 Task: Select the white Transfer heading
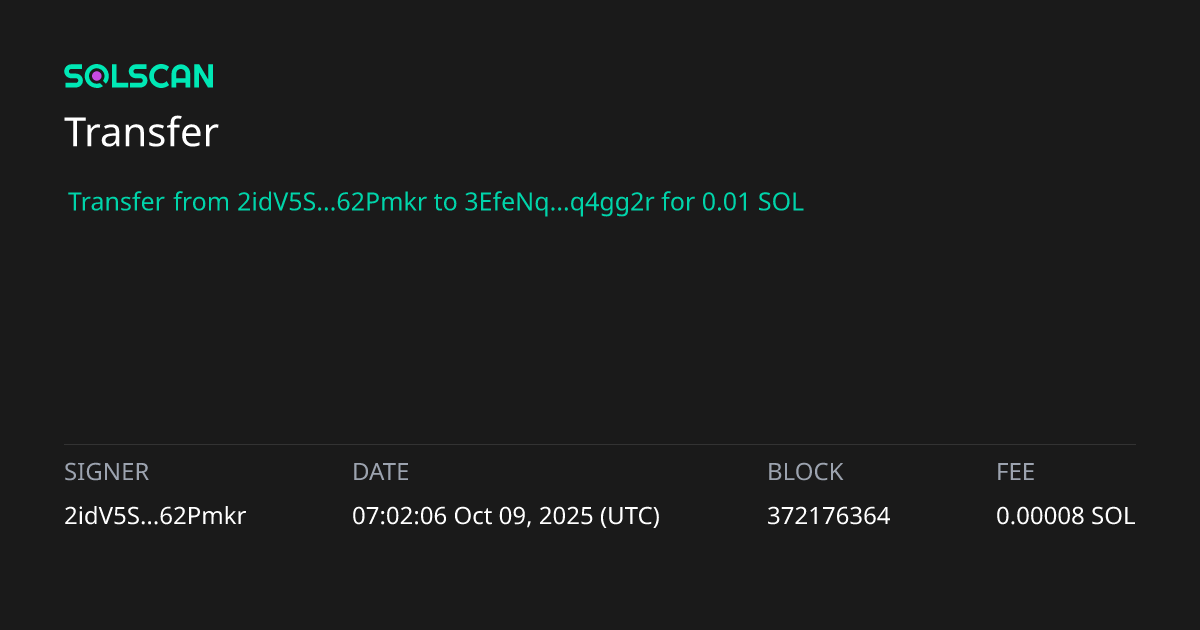[141, 132]
